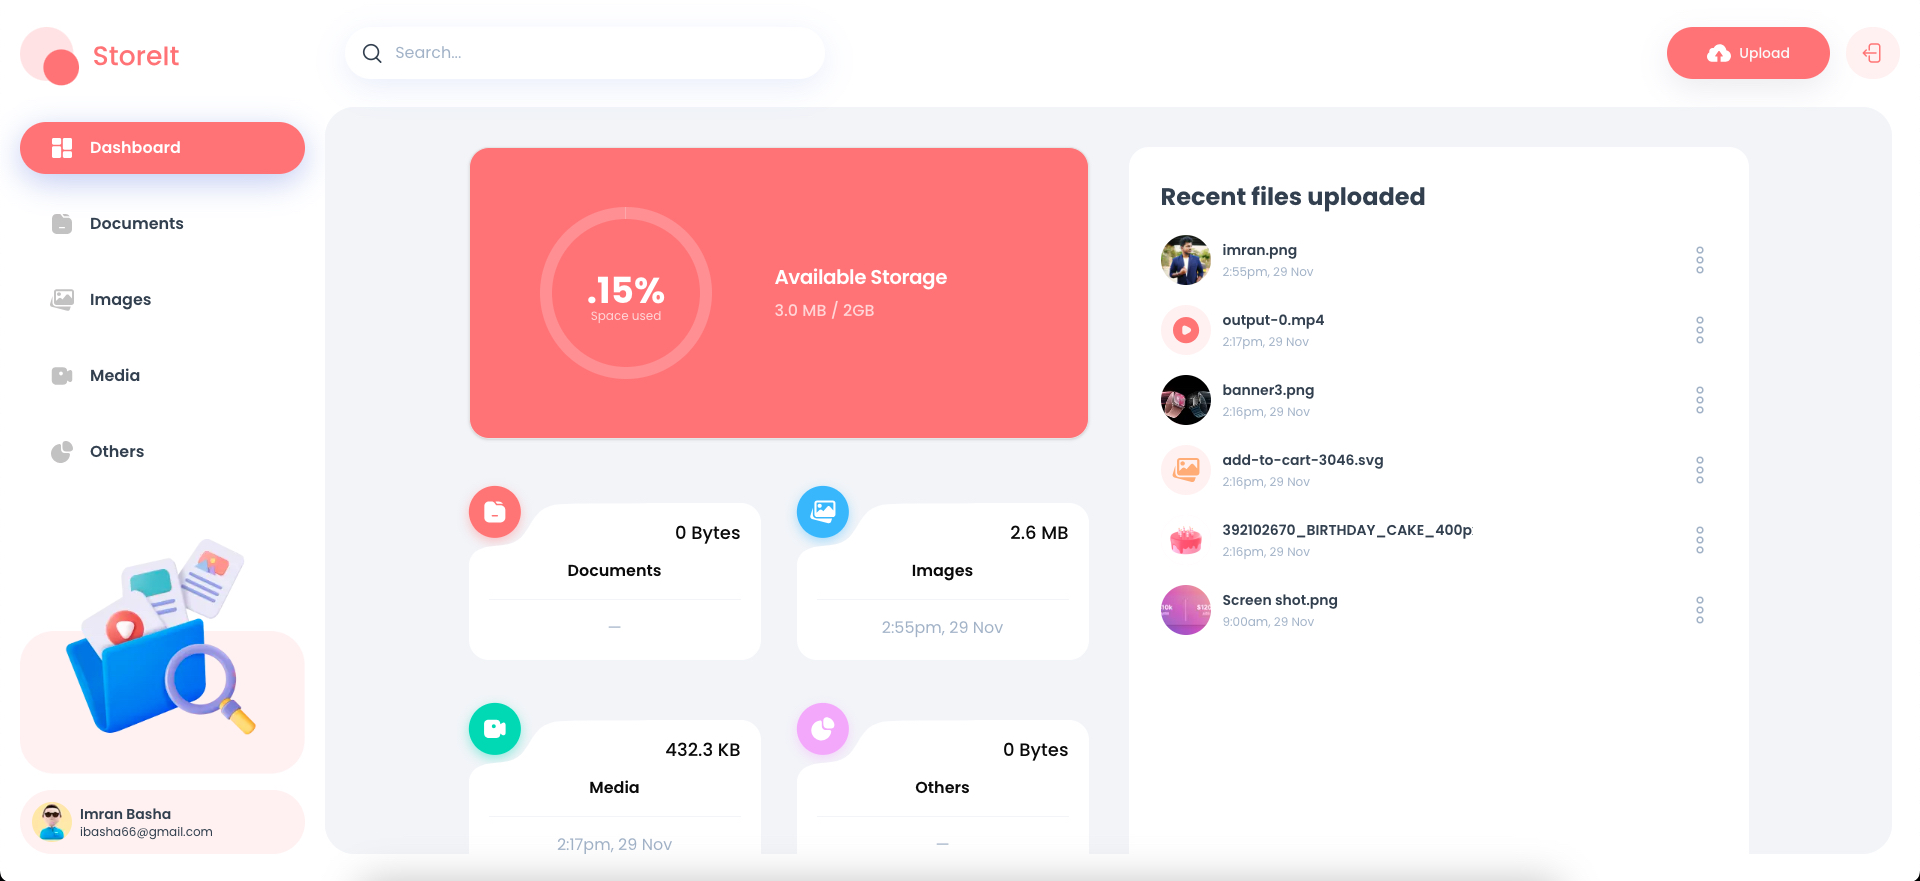Click the Media card green camera icon
The width and height of the screenshot is (1920, 881).
[x=495, y=729]
